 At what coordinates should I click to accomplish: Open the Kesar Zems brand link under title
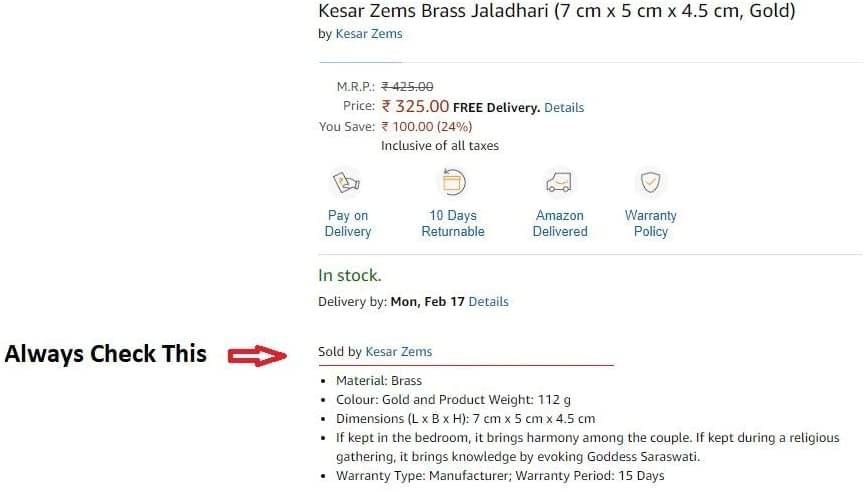coord(369,34)
